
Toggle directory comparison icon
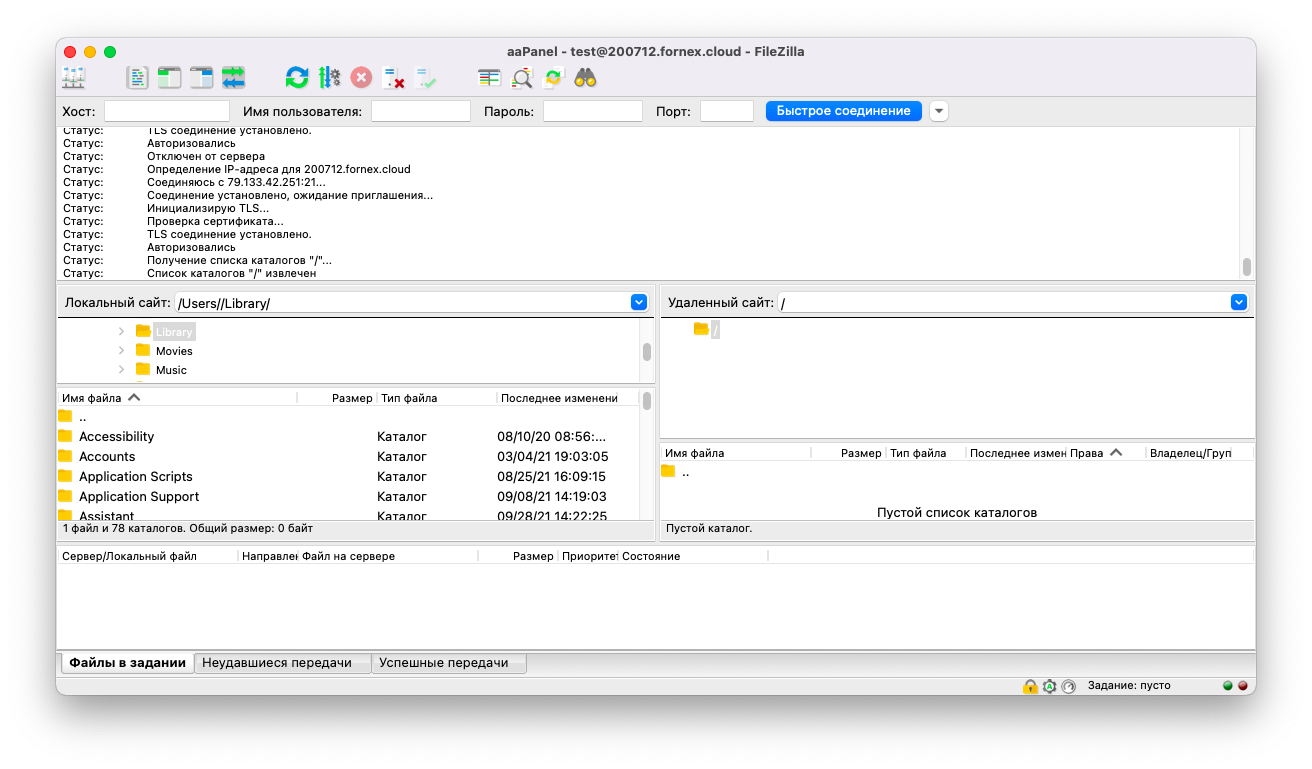521,77
